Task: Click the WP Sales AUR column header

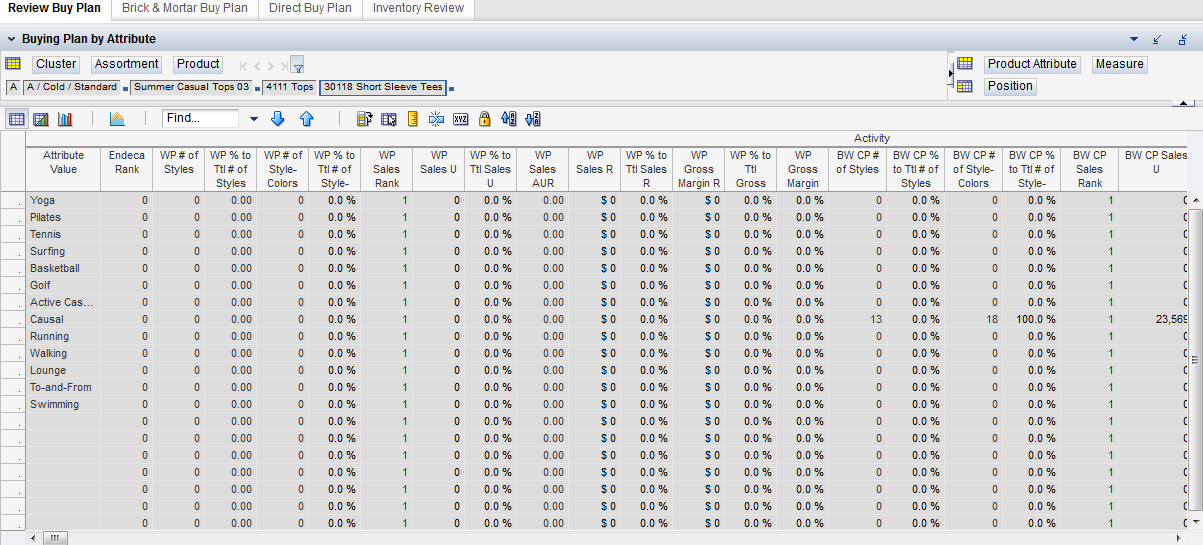Action: coord(543,169)
